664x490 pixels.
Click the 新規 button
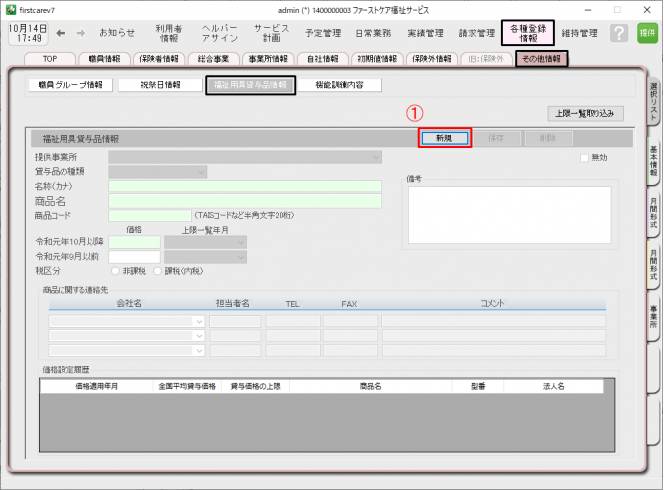pyautogui.click(x=444, y=139)
